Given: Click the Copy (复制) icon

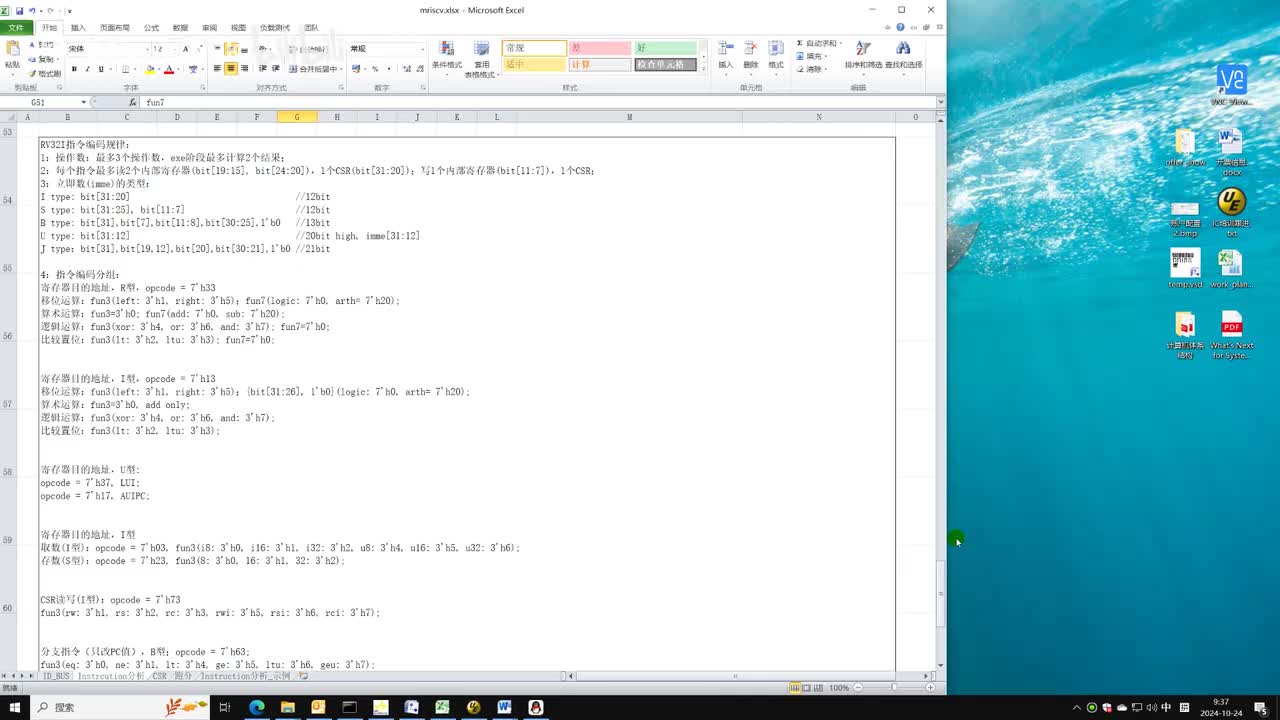Looking at the screenshot, I should (32, 59).
